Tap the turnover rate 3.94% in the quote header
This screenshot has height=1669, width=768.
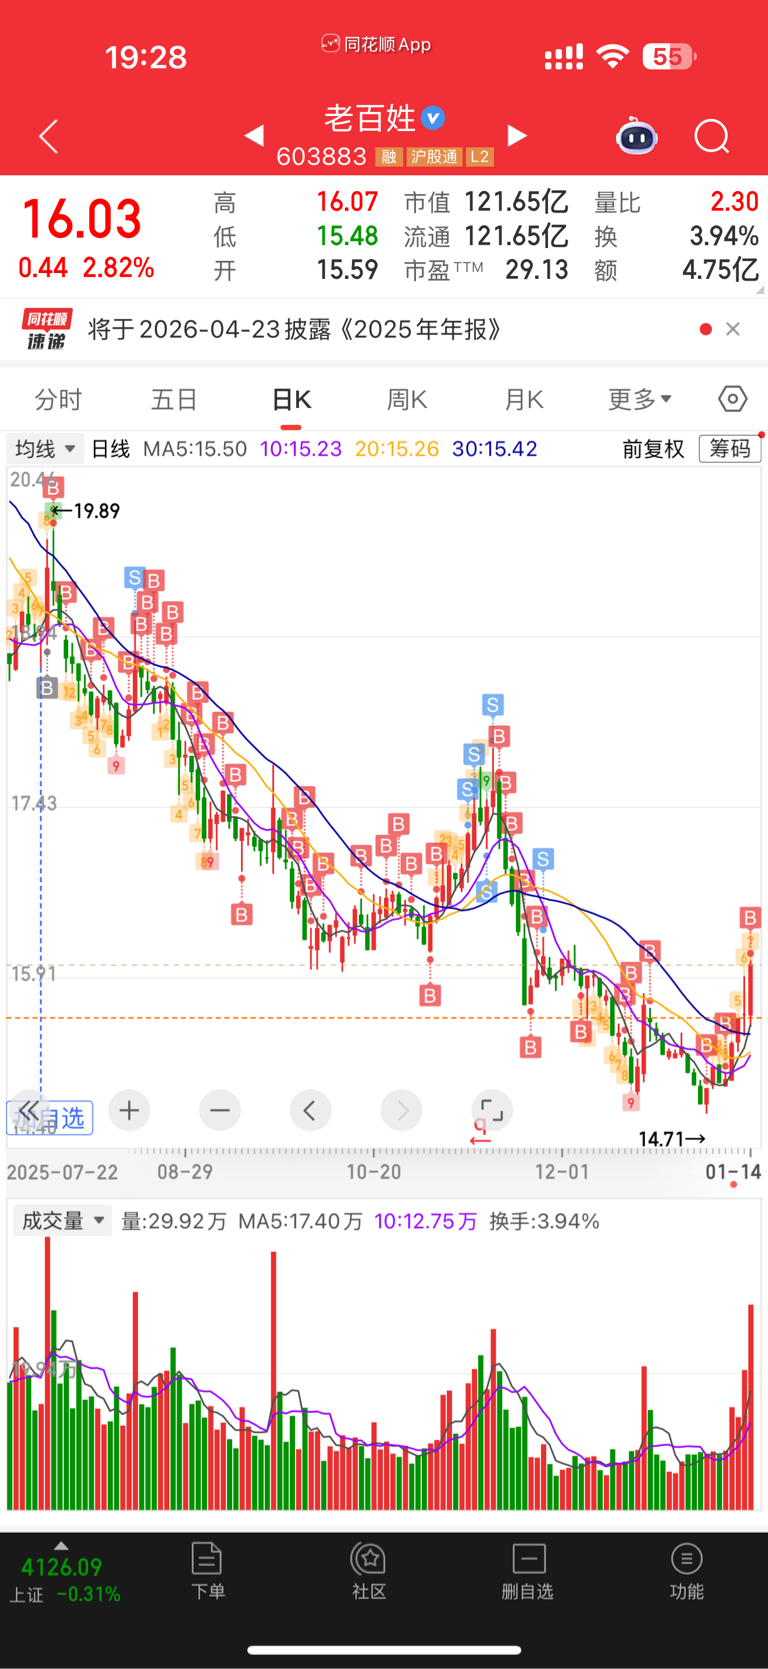click(x=724, y=237)
